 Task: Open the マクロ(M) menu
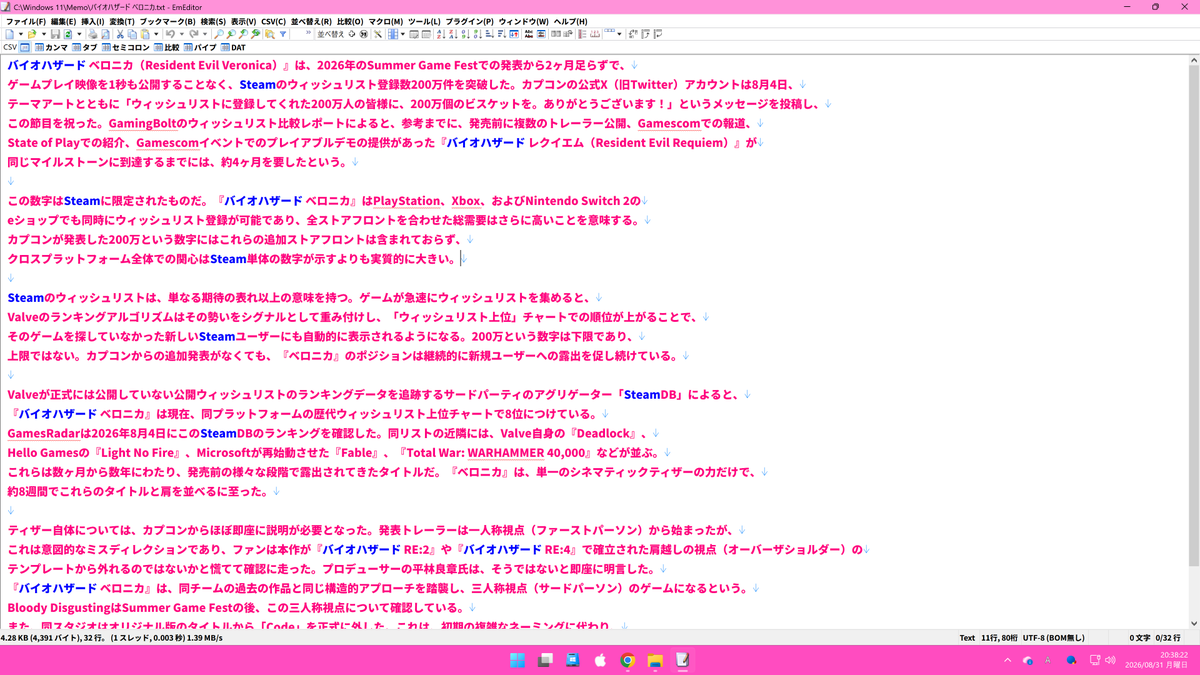coord(385,21)
